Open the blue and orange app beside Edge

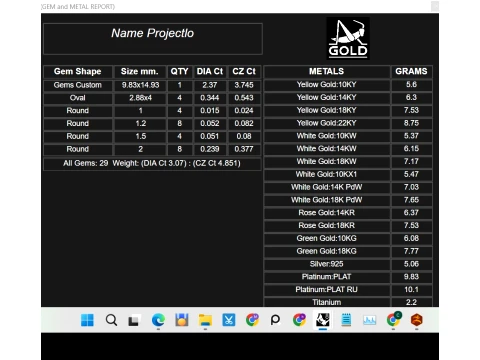point(182,320)
